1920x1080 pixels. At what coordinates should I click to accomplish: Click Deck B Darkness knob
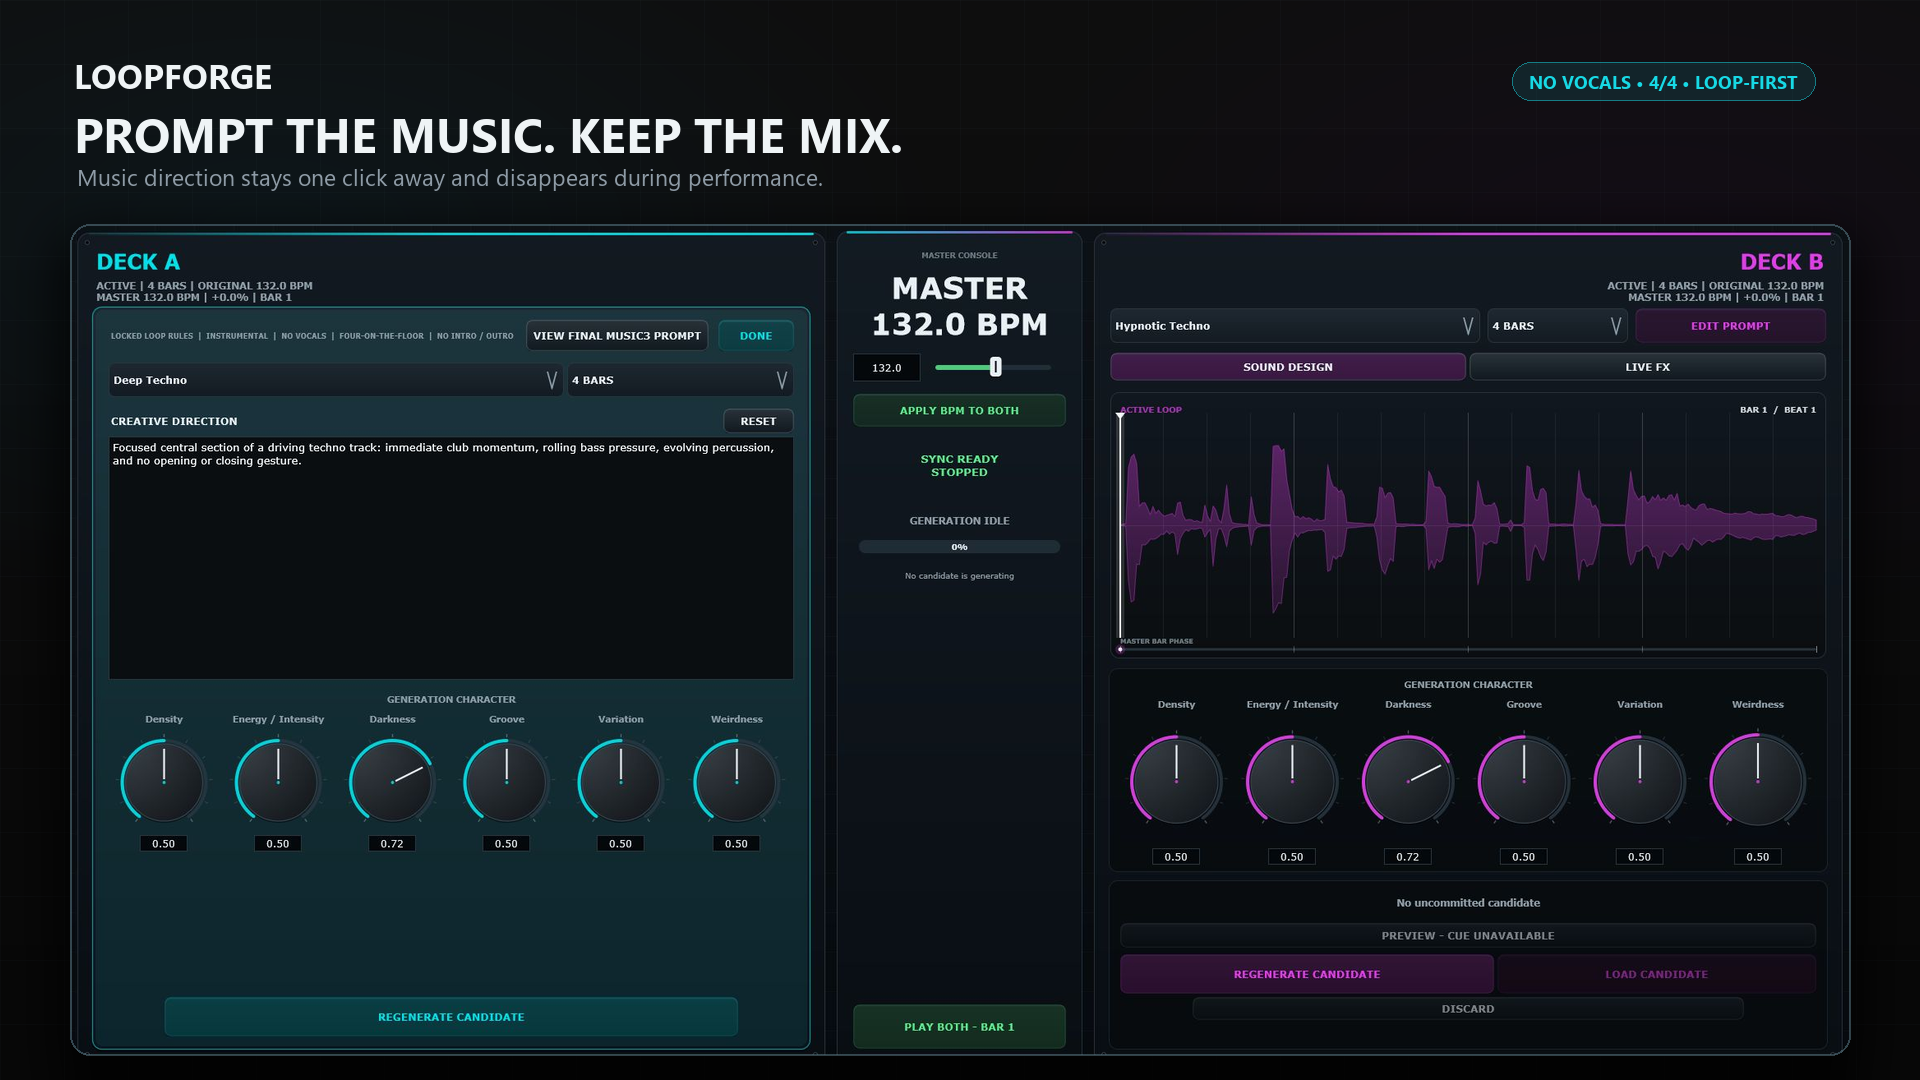(x=1408, y=780)
